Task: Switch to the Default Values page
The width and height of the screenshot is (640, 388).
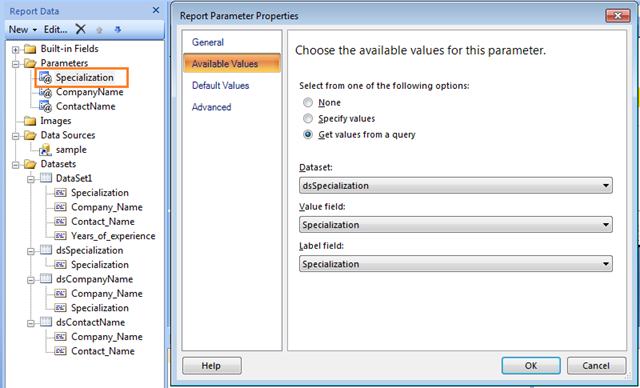Action: click(220, 86)
